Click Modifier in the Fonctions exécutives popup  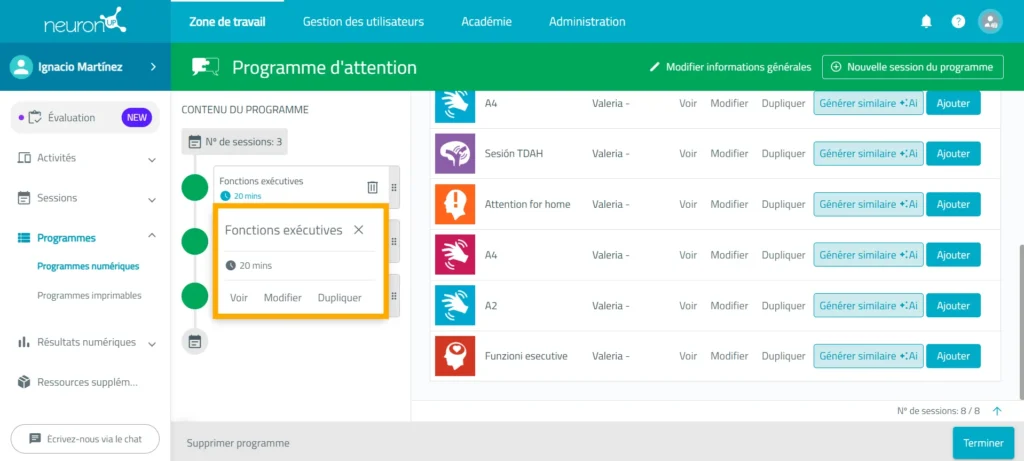[x=283, y=298]
